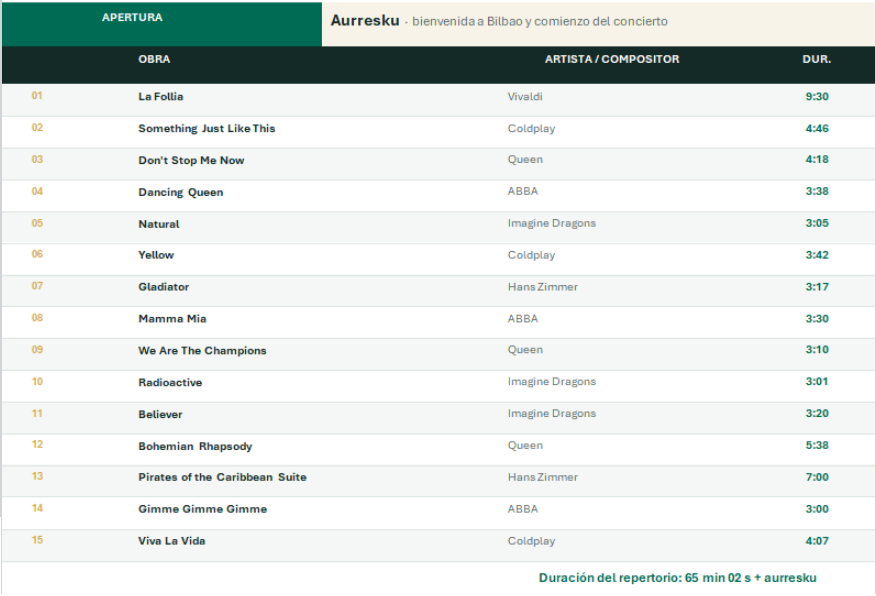Click the song title Yellow
The height and width of the screenshot is (596, 876).
(x=156, y=255)
